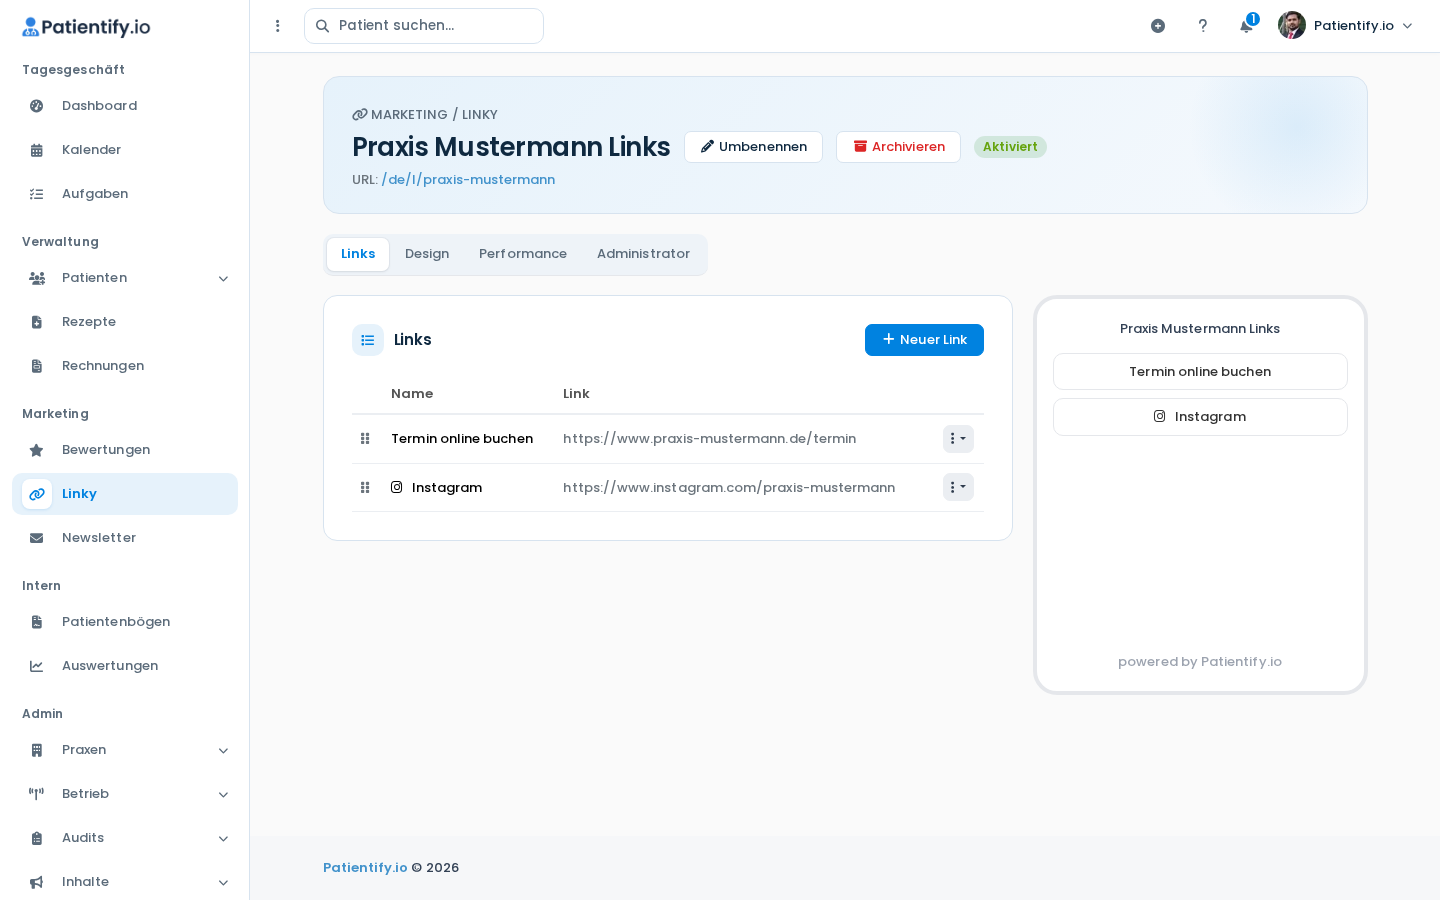
Task: Click the Patientify.io logo
Action: click(x=86, y=27)
